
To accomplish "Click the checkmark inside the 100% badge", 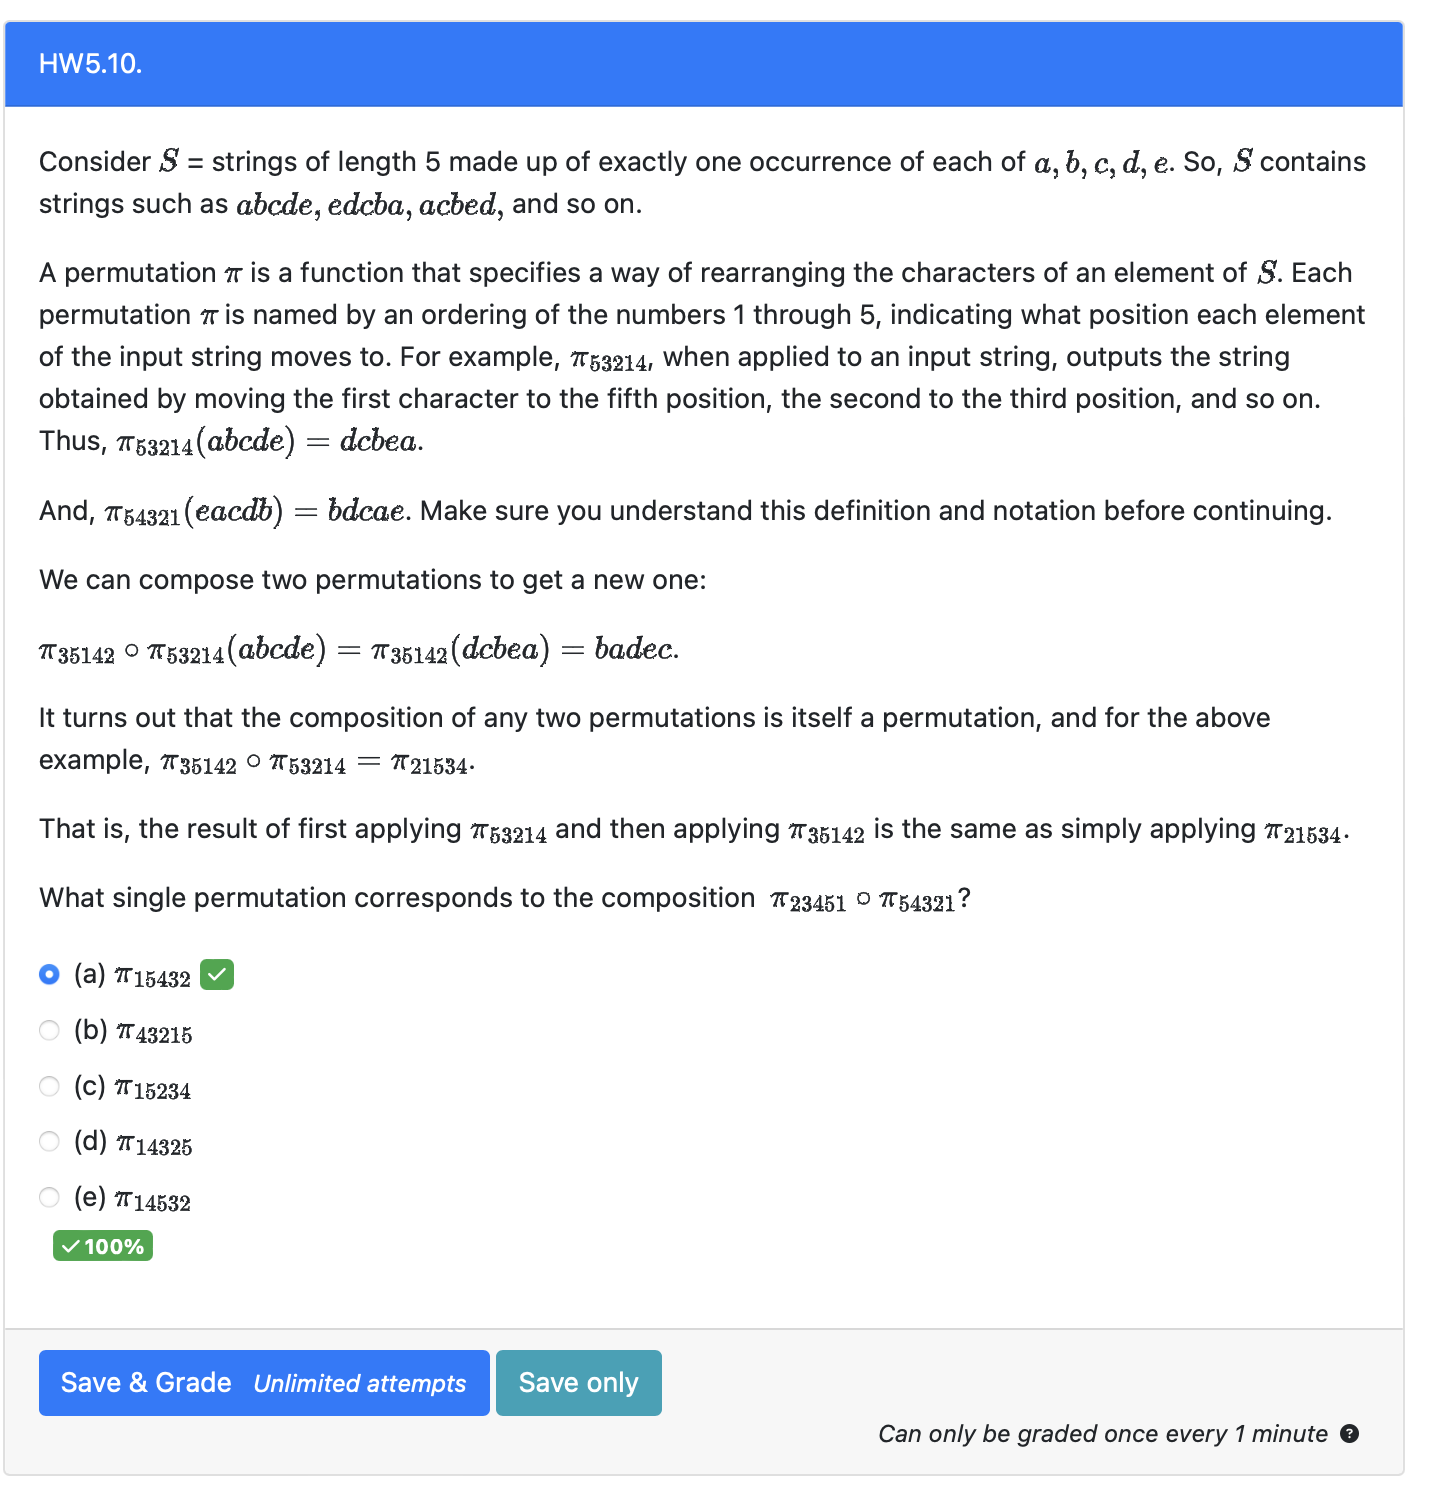I will click(70, 1245).
